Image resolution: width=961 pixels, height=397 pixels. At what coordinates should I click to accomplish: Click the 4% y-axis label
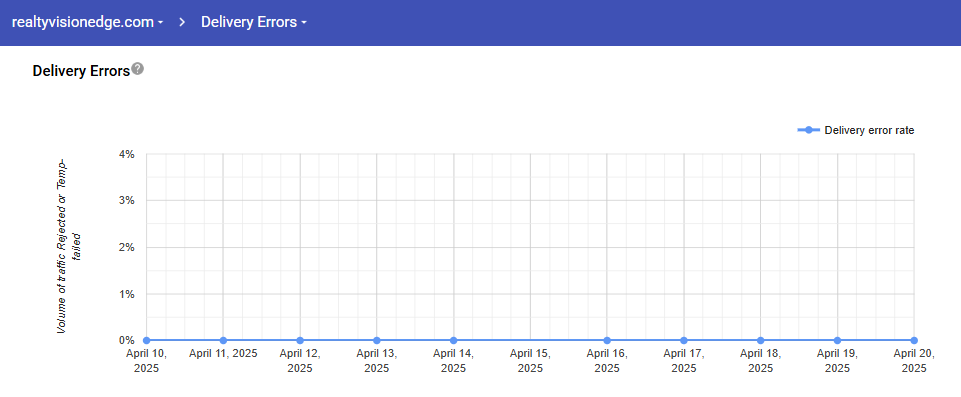(127, 154)
